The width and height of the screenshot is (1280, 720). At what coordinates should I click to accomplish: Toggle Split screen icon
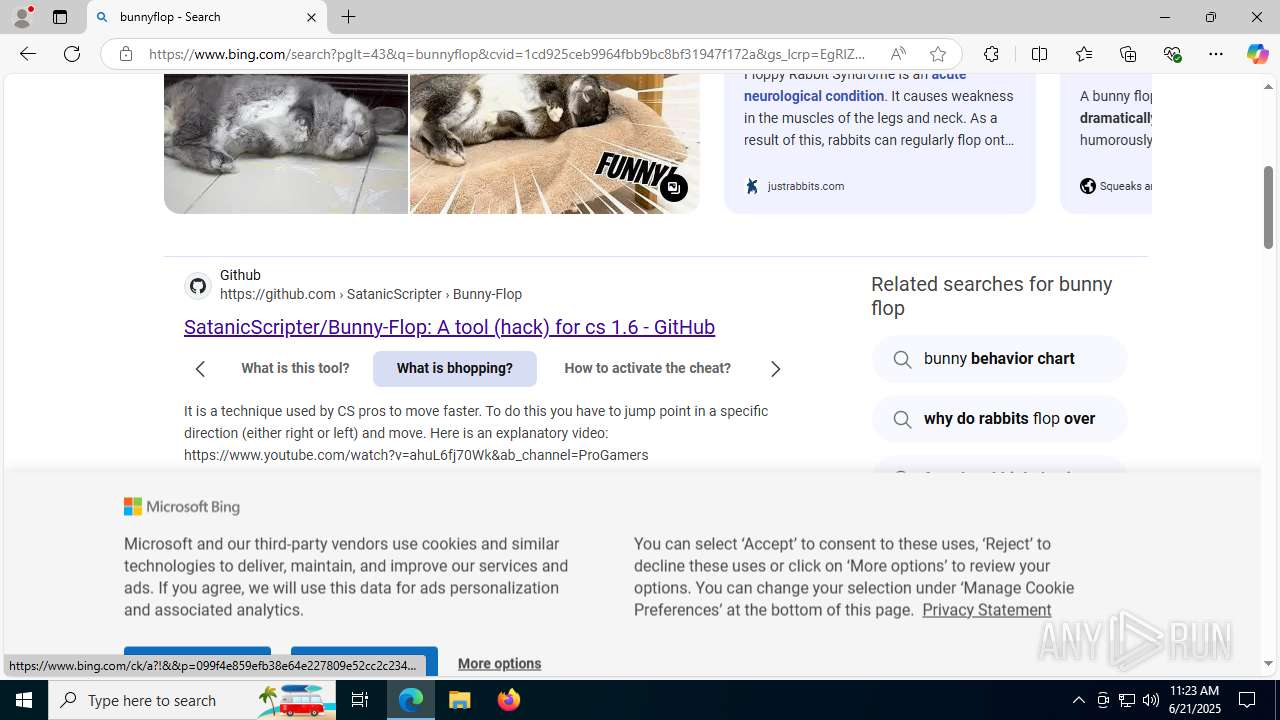1039,54
